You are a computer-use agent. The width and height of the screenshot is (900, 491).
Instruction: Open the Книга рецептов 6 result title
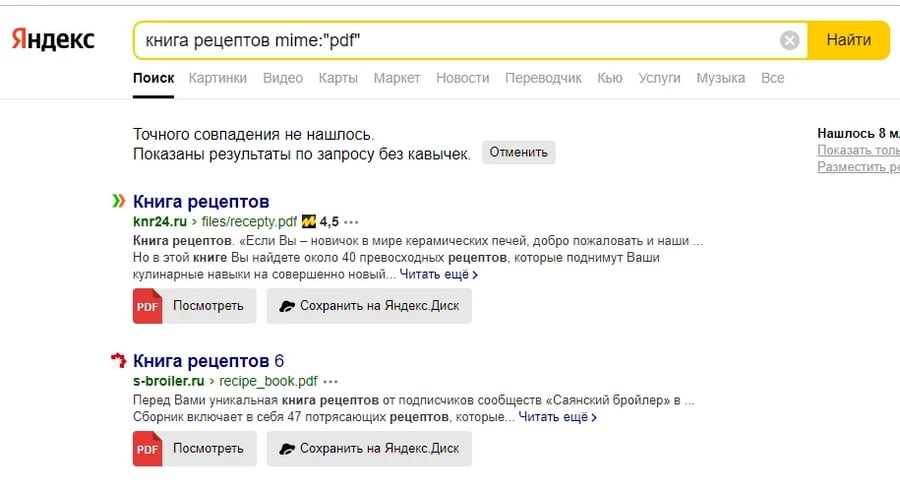tap(208, 361)
